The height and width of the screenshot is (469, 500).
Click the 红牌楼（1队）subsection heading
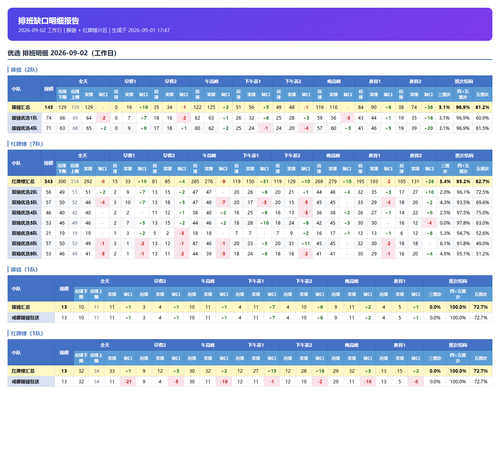point(27,333)
